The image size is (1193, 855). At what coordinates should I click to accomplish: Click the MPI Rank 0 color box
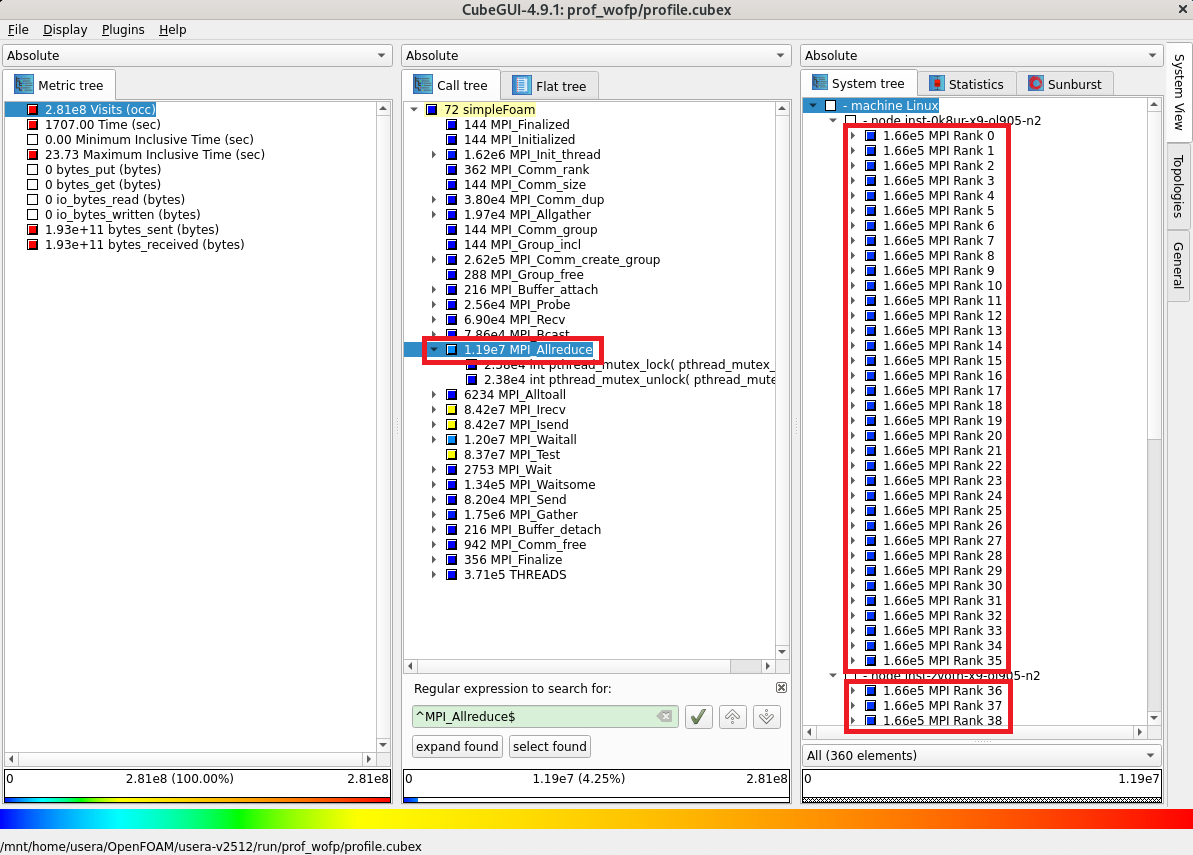tap(870, 136)
